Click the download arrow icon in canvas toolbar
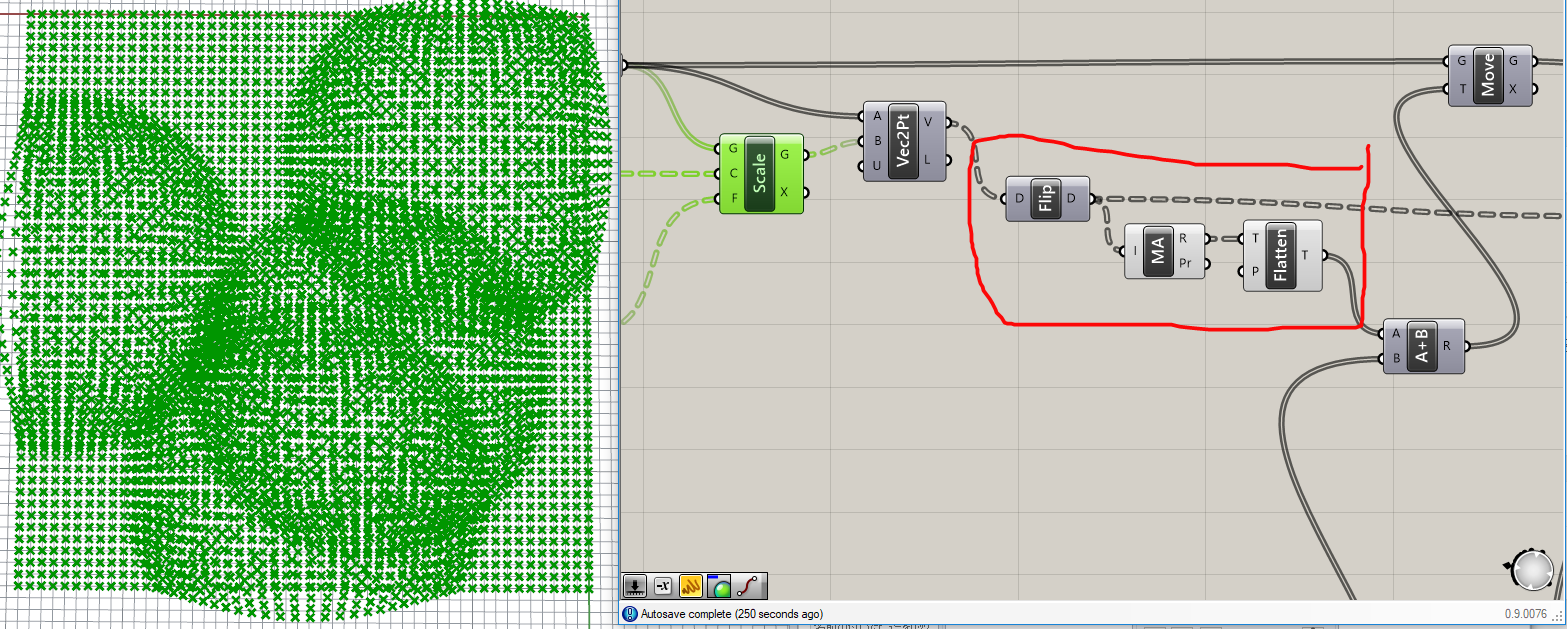 coord(635,586)
